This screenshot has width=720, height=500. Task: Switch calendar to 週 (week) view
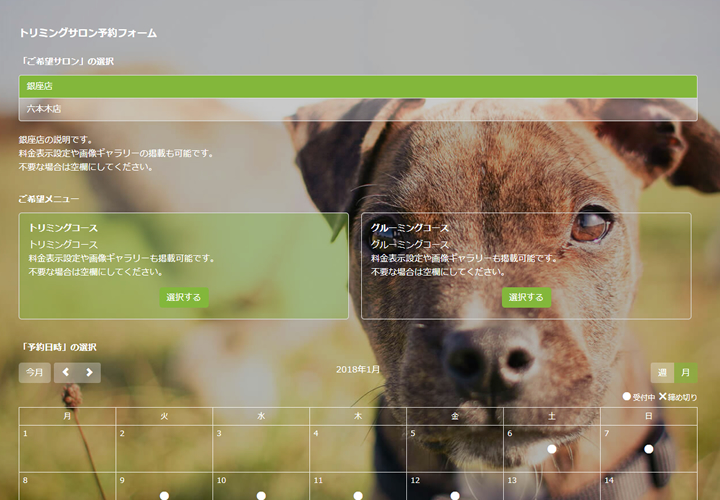662,373
